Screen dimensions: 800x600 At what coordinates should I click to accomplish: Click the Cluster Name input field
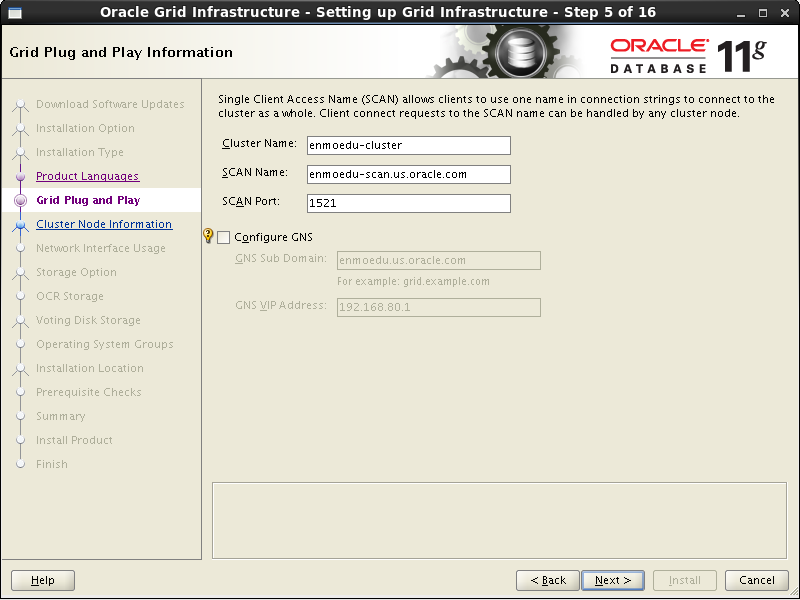409,145
